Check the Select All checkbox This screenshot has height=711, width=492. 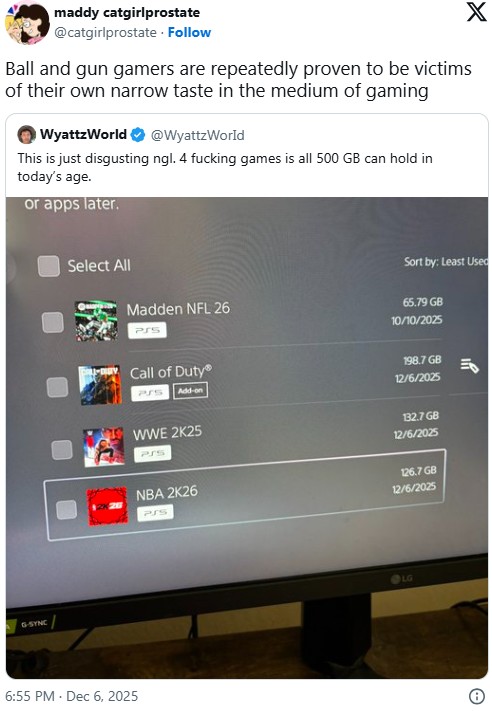tap(49, 266)
